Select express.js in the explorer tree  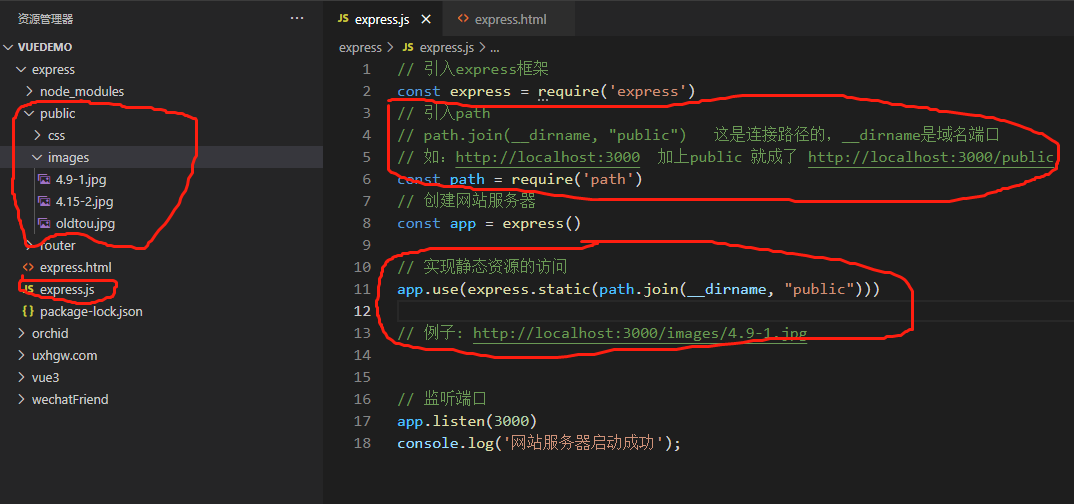coord(67,290)
